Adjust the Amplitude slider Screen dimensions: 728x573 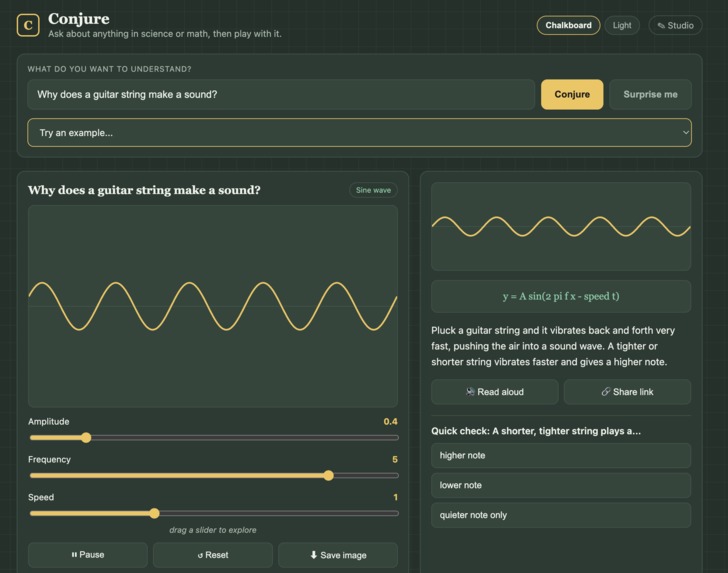click(x=214, y=437)
